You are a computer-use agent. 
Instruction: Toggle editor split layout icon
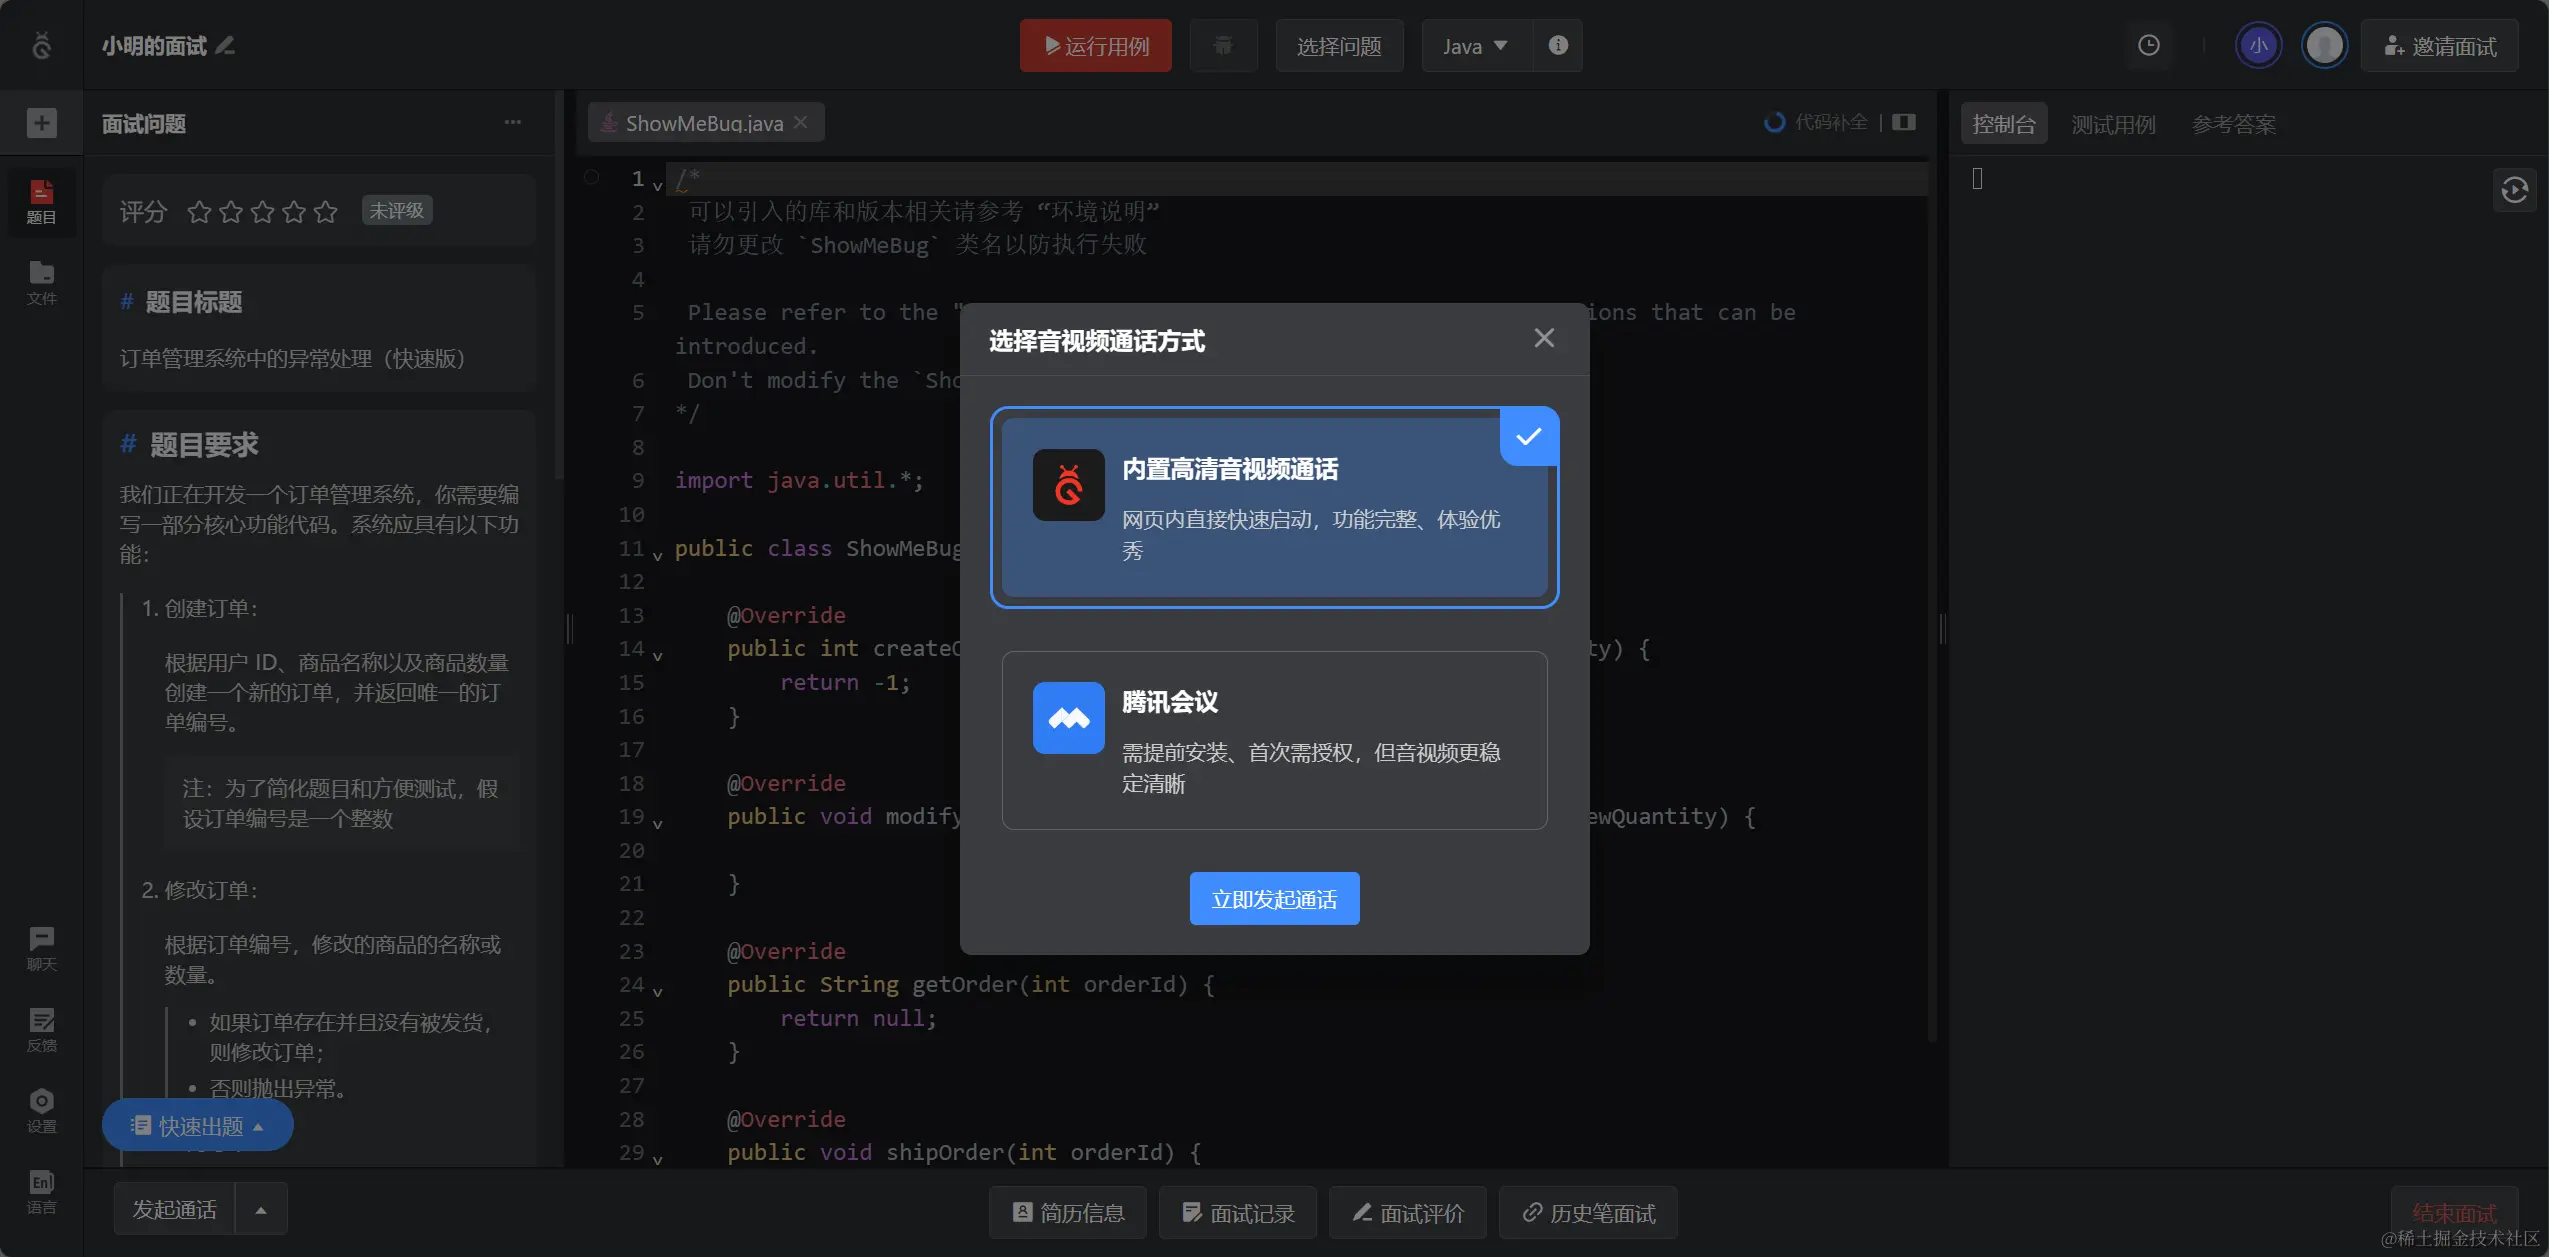click(x=1904, y=122)
